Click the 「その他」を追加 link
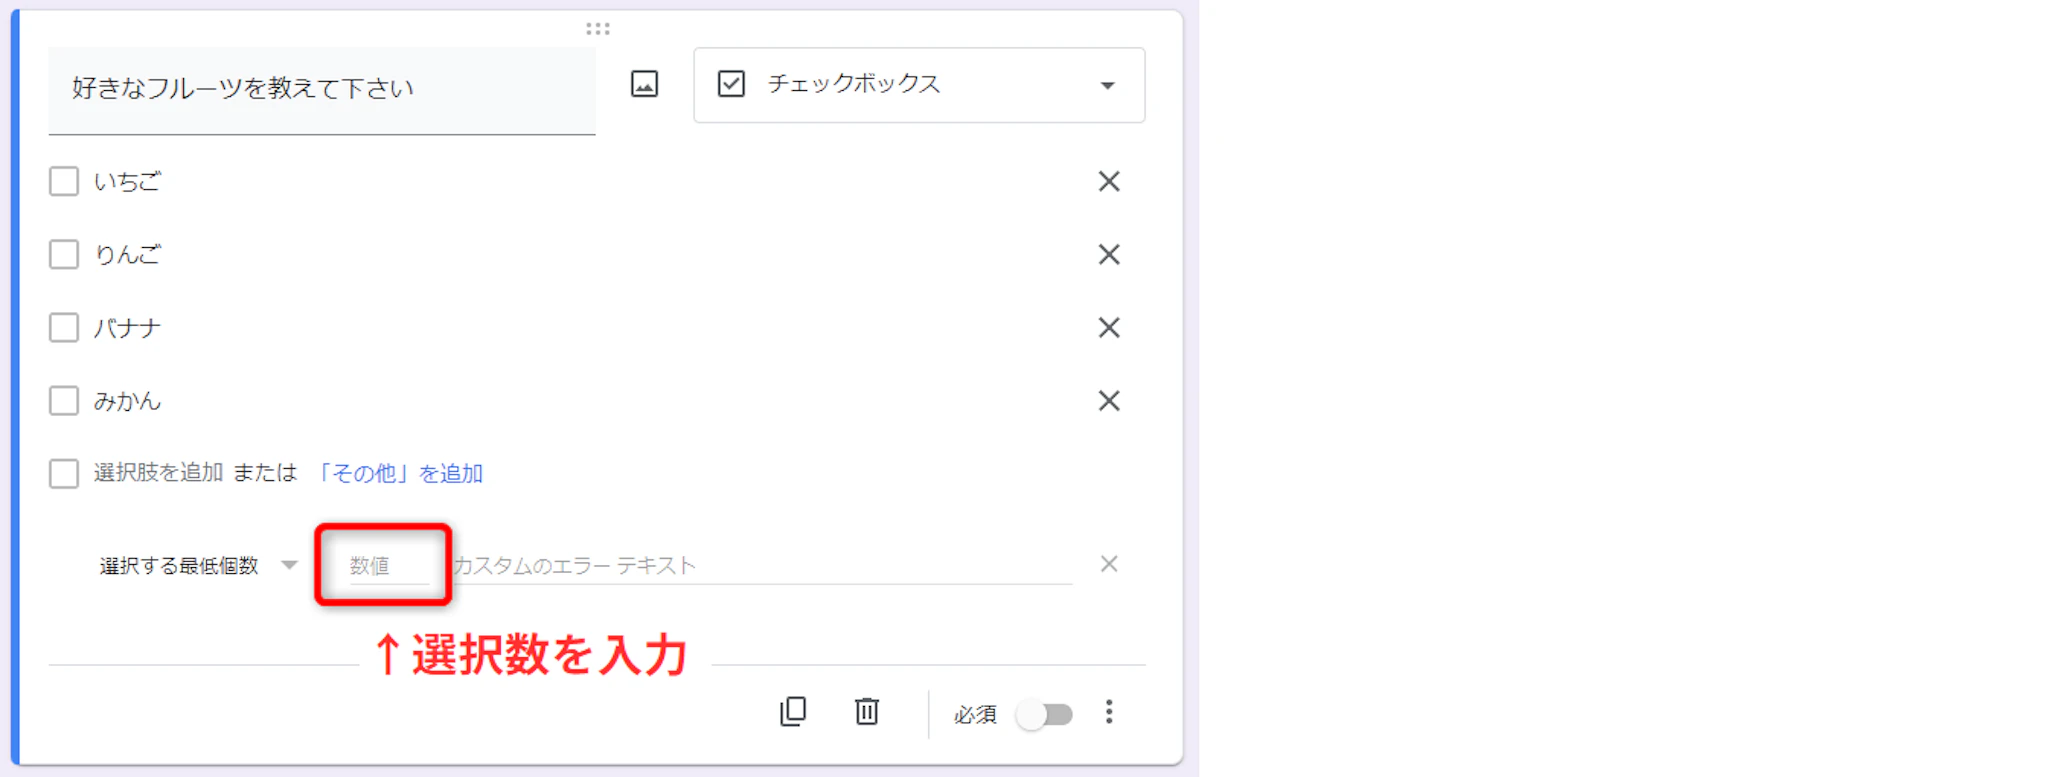 point(399,473)
